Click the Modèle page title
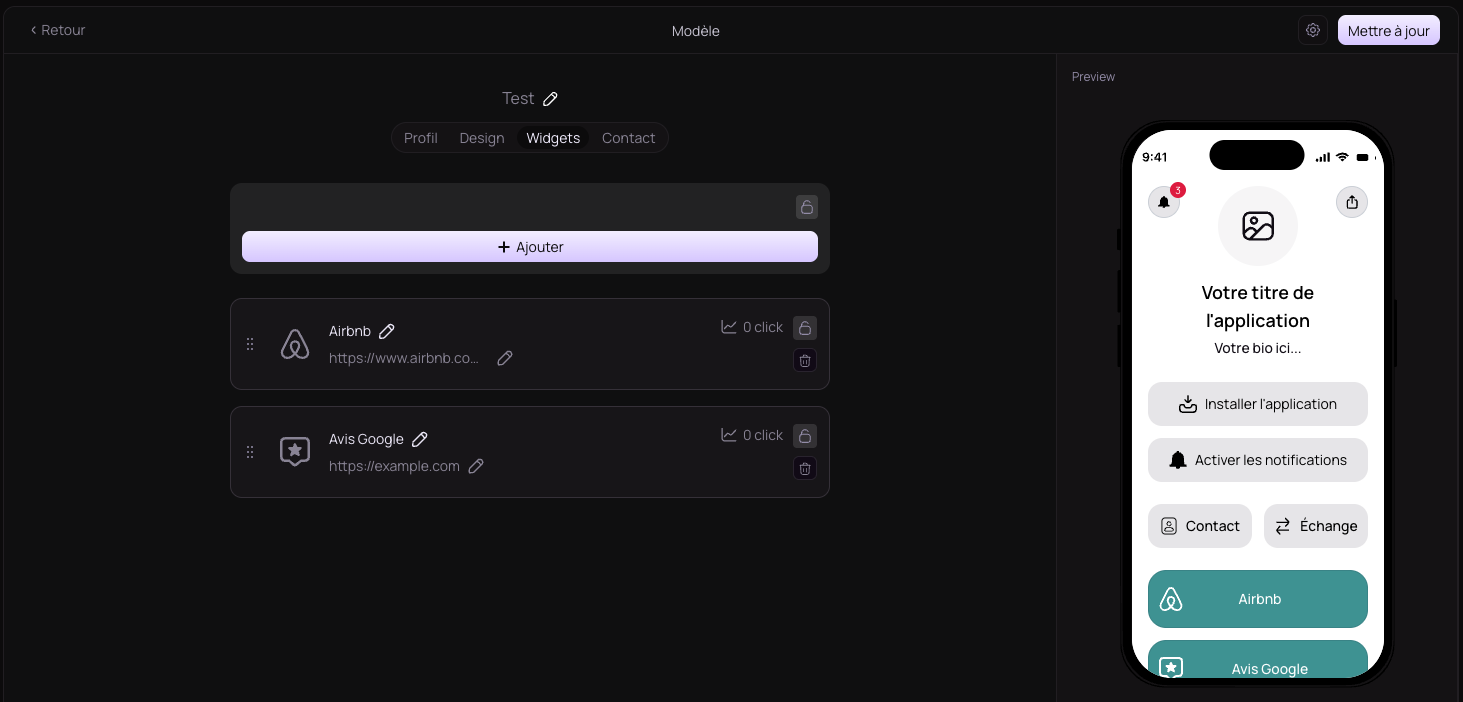 click(x=696, y=31)
